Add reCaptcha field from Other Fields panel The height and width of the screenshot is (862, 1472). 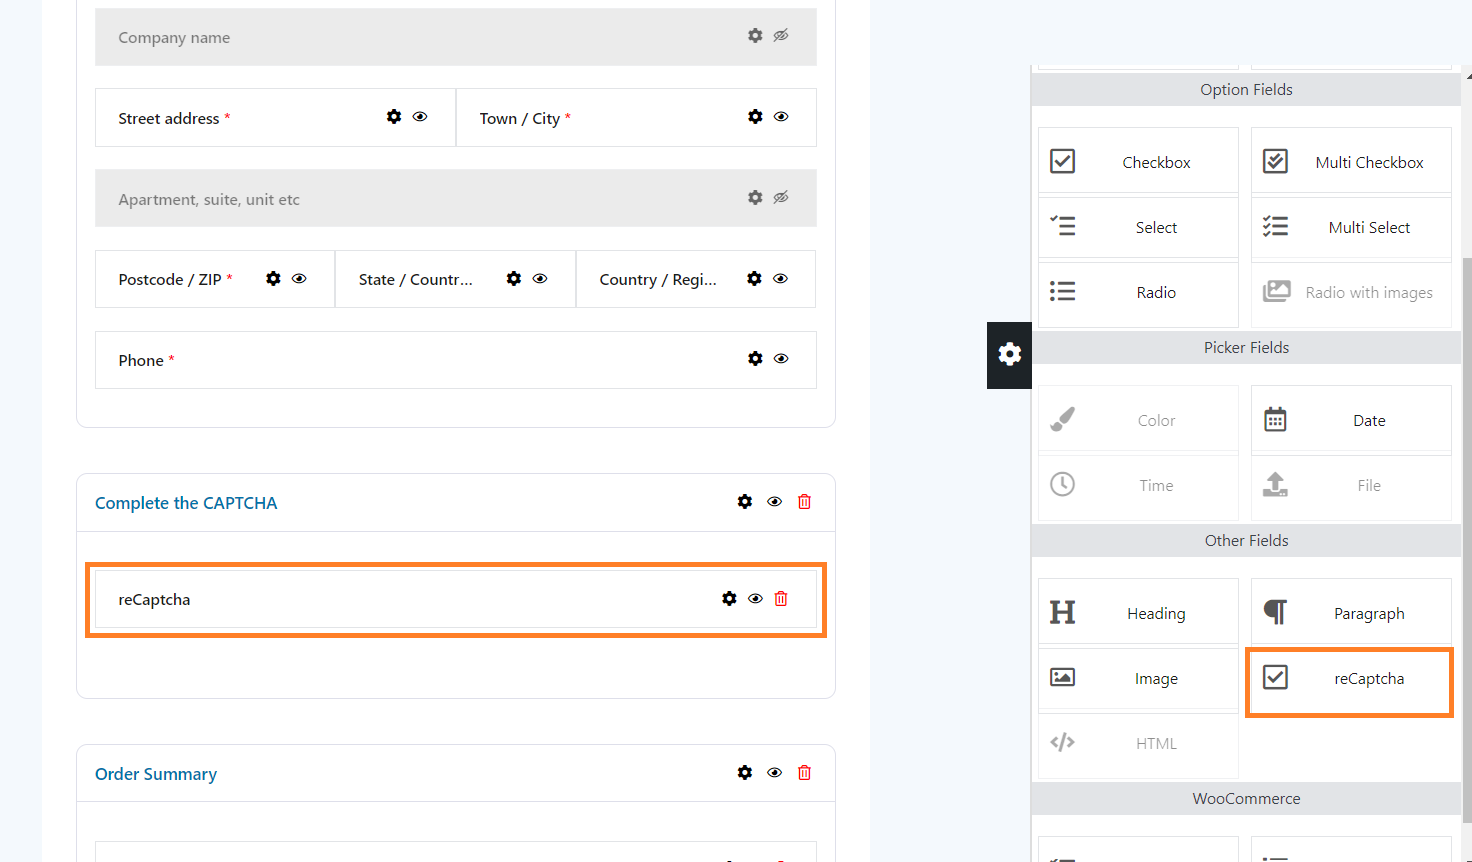click(1349, 682)
